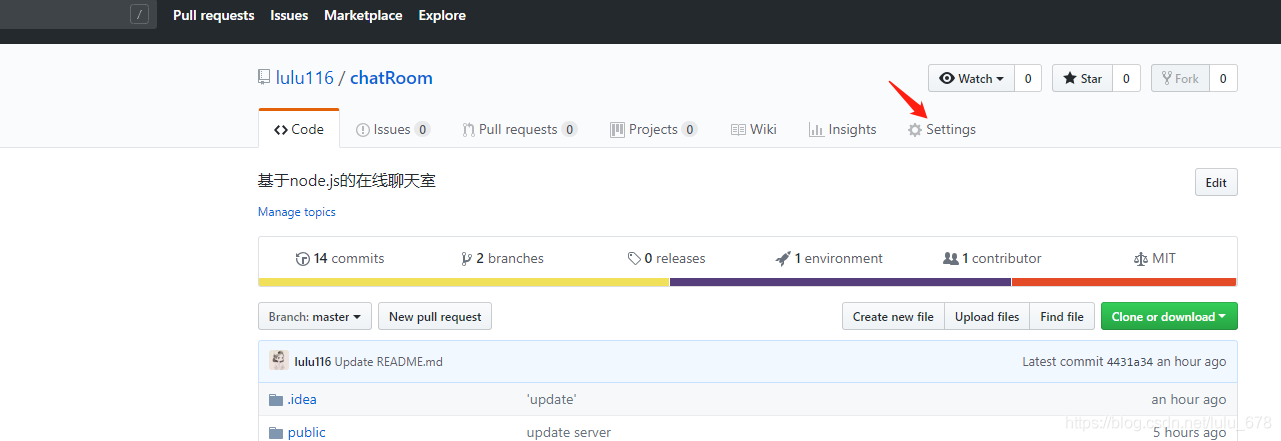Image resolution: width=1281 pixels, height=441 pixels.
Task: Switch to the Issues tab
Action: [393, 129]
